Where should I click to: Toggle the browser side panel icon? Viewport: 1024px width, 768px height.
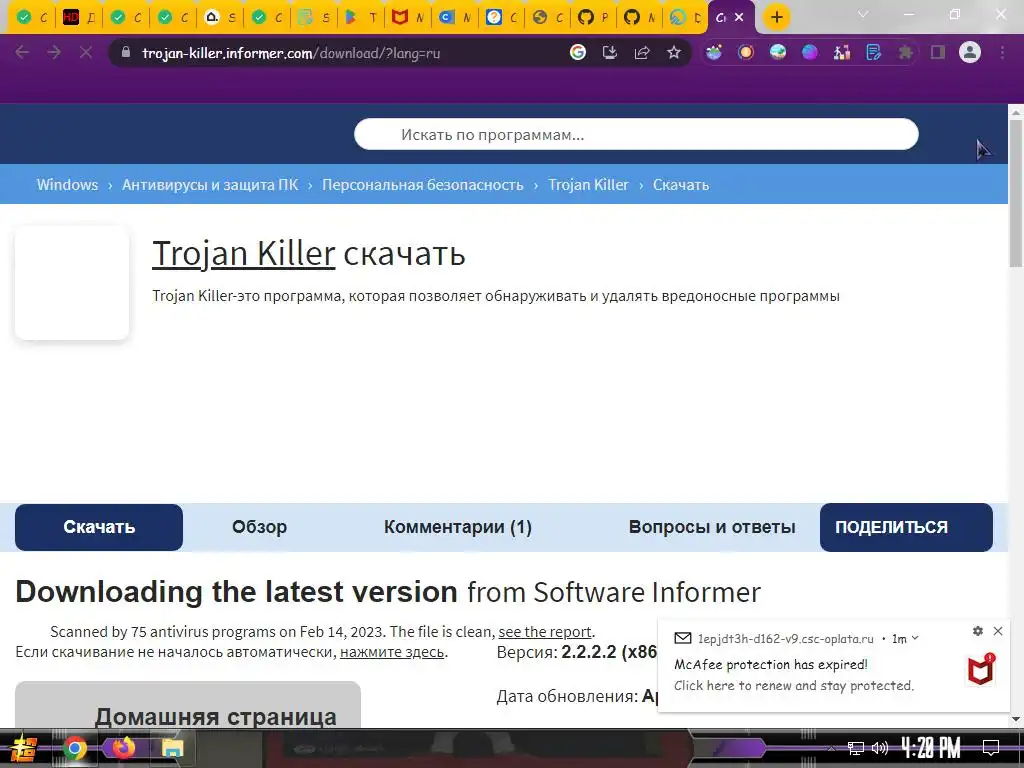coord(938,52)
